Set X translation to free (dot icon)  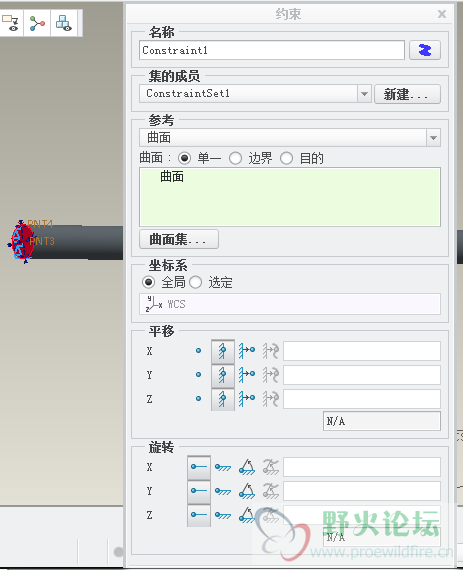coord(198,350)
